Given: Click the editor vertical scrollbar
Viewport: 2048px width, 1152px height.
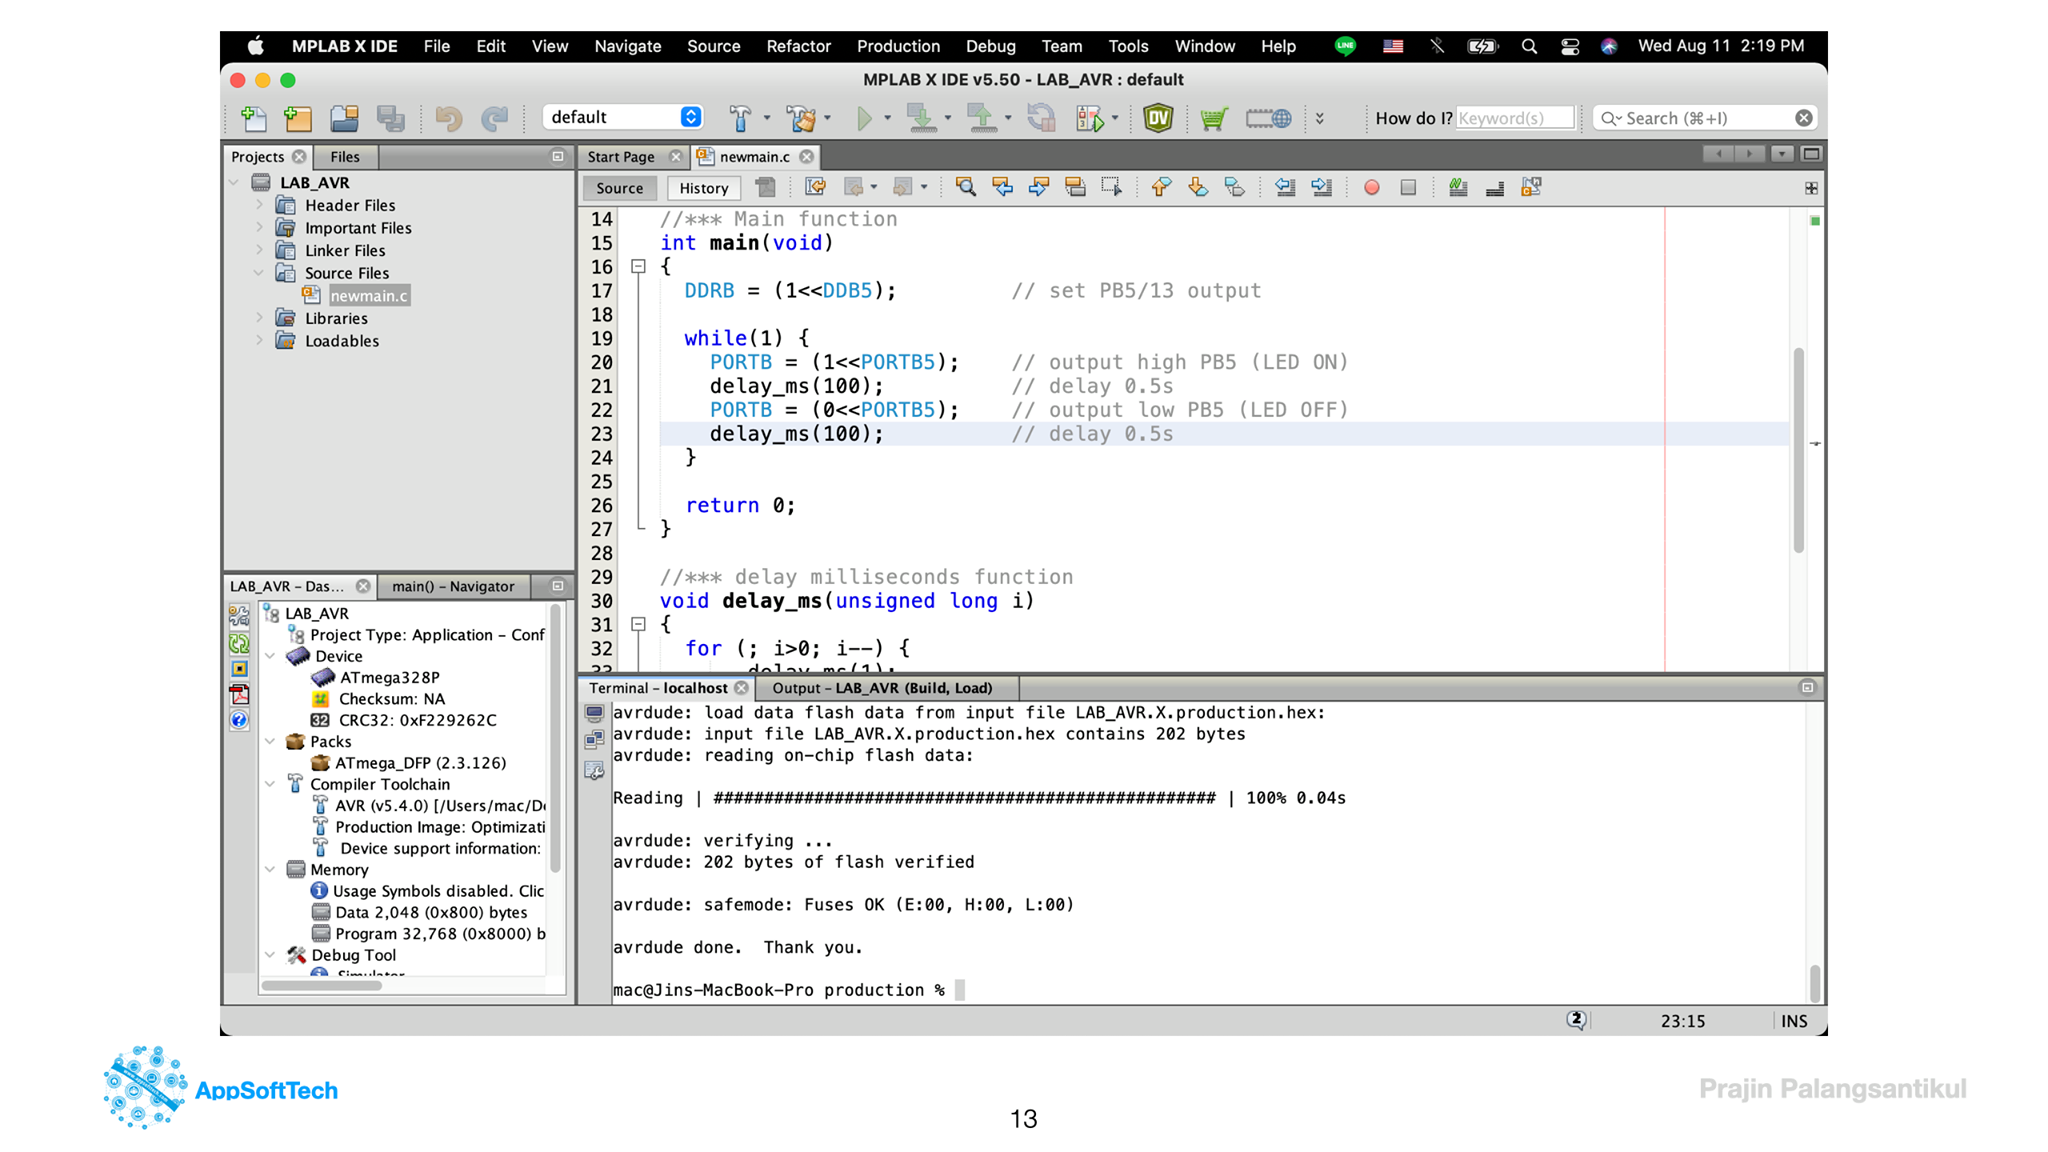Looking at the screenshot, I should (1798, 450).
